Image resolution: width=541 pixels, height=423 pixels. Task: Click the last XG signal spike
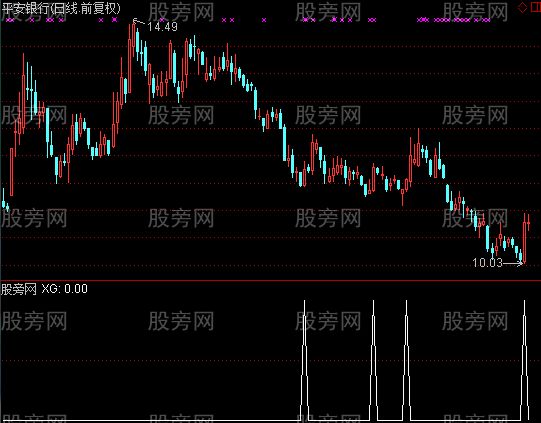pyautogui.click(x=524, y=360)
